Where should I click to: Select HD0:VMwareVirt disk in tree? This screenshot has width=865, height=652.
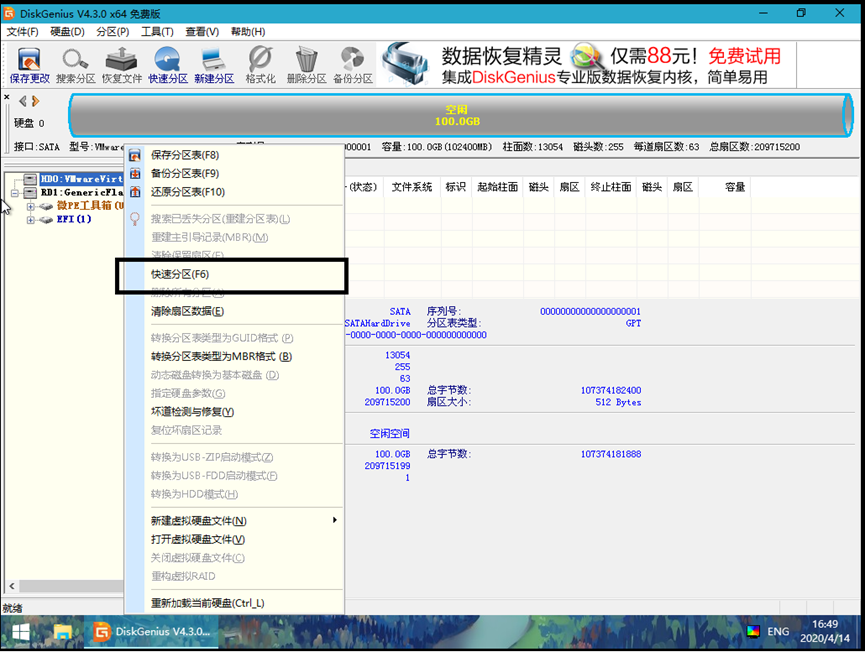point(81,179)
